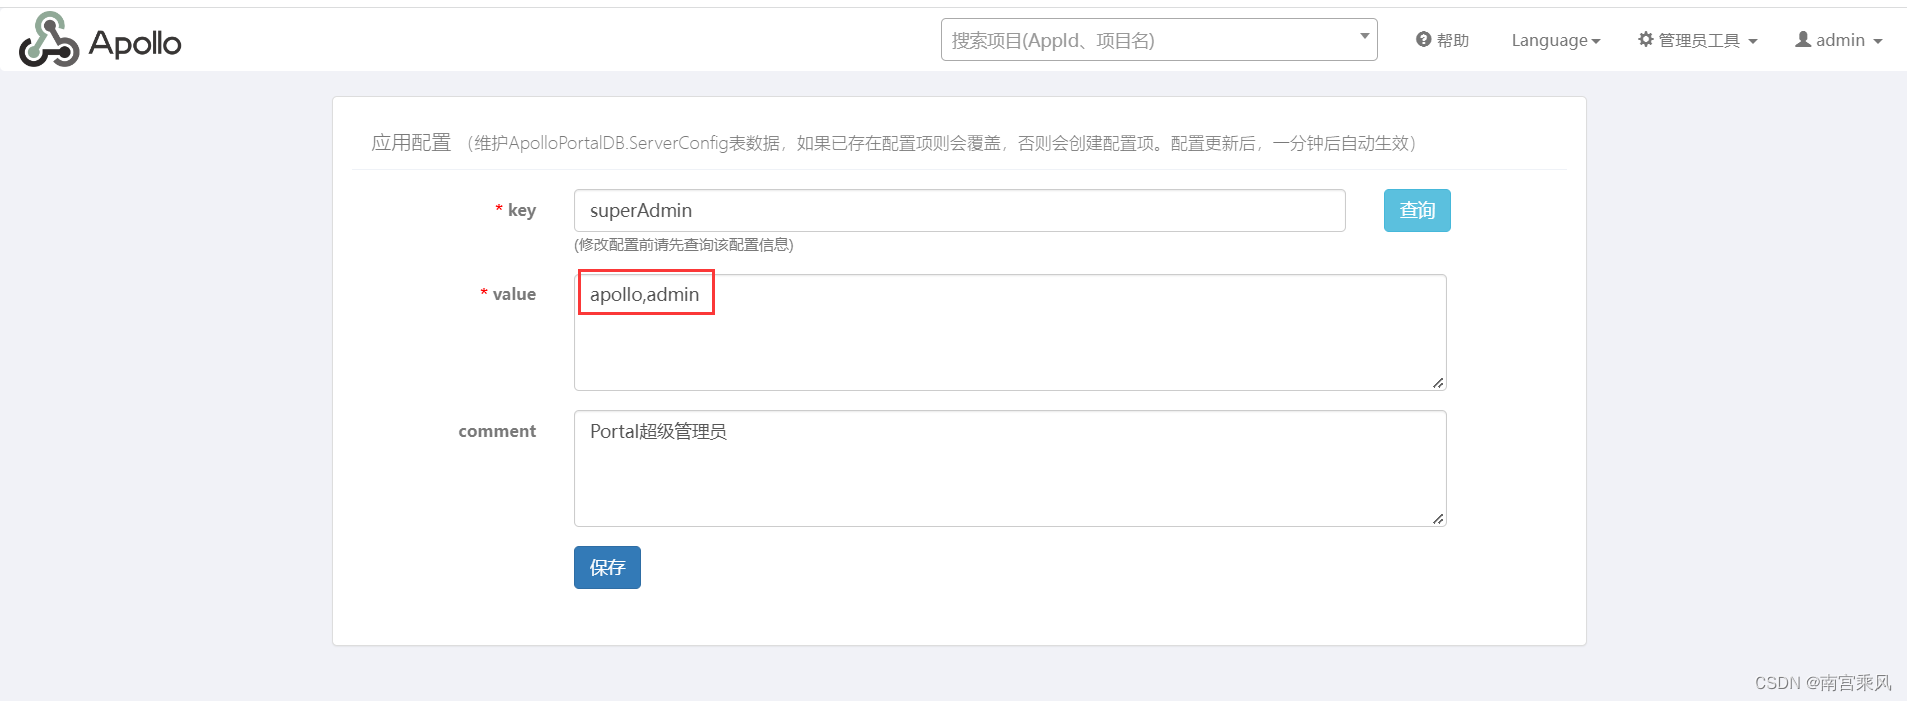This screenshot has width=1907, height=701.
Task: Expand the admin account menu caret
Action: pyautogui.click(x=1878, y=41)
